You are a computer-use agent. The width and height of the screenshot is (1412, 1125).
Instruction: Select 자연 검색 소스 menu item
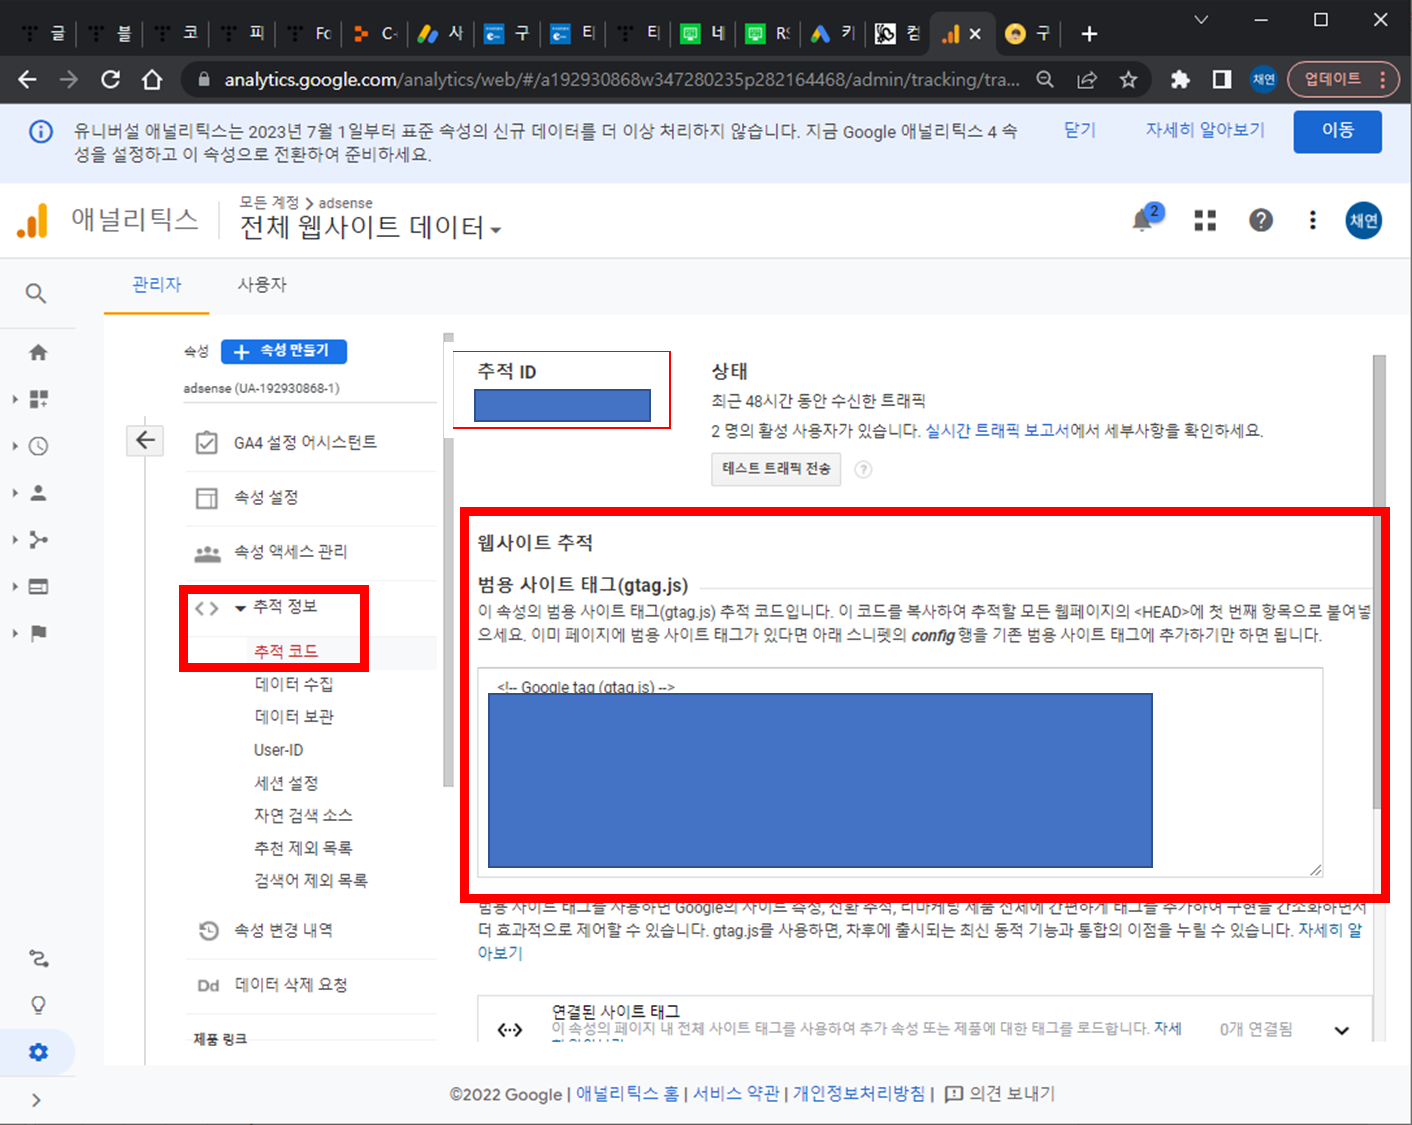click(303, 815)
